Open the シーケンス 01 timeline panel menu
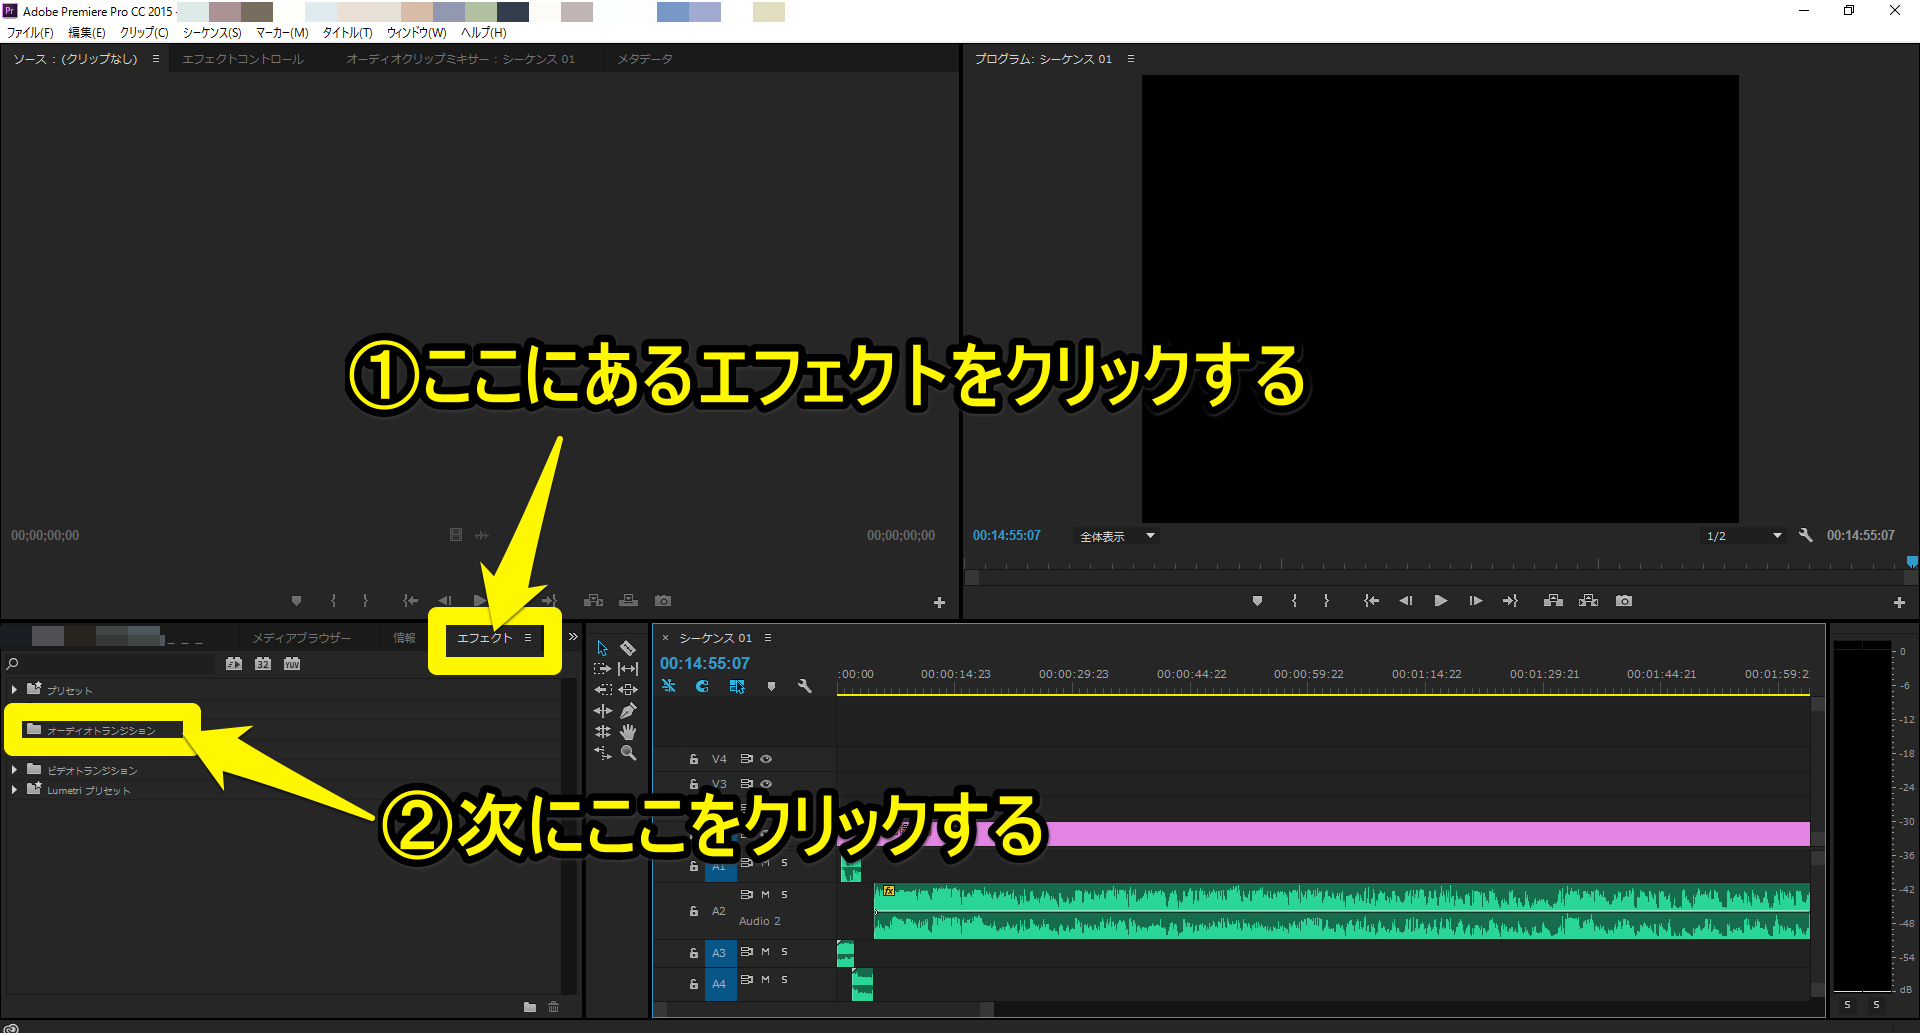Screen dimensions: 1920x1033 [x=768, y=638]
